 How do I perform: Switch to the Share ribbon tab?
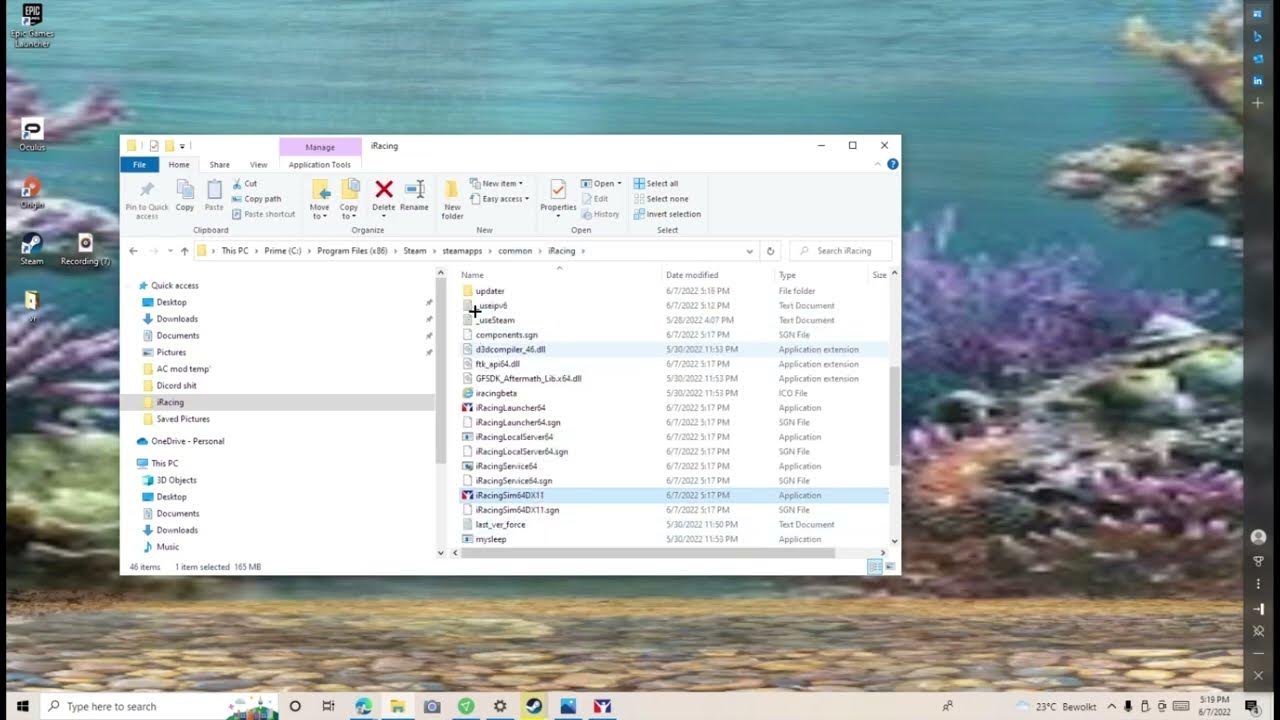tap(219, 165)
